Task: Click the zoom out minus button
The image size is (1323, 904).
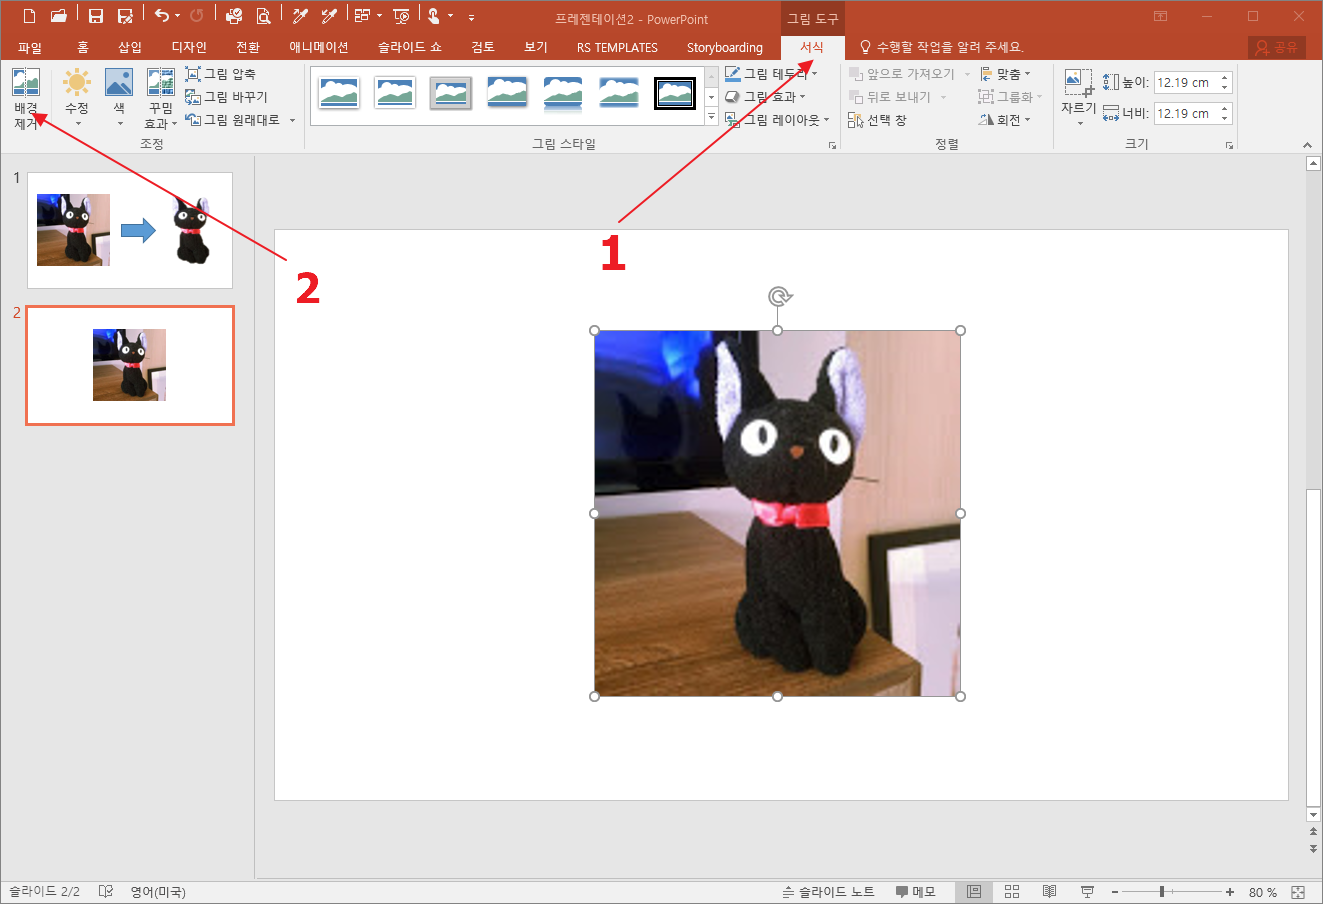Action: tap(1115, 892)
